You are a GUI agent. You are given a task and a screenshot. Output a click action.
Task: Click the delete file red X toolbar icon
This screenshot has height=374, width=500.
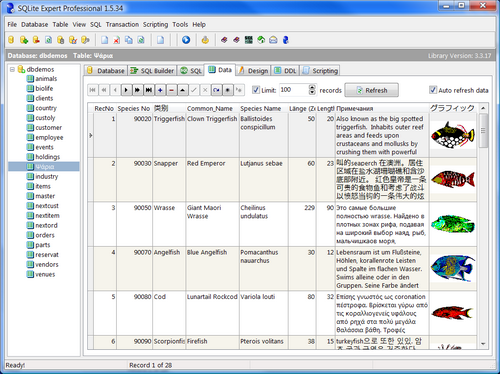(116, 40)
